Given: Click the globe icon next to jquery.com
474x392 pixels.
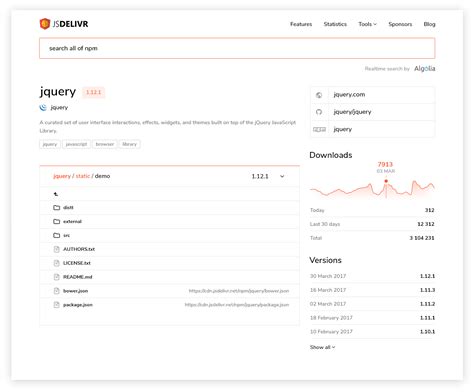Looking at the screenshot, I should pyautogui.click(x=319, y=95).
